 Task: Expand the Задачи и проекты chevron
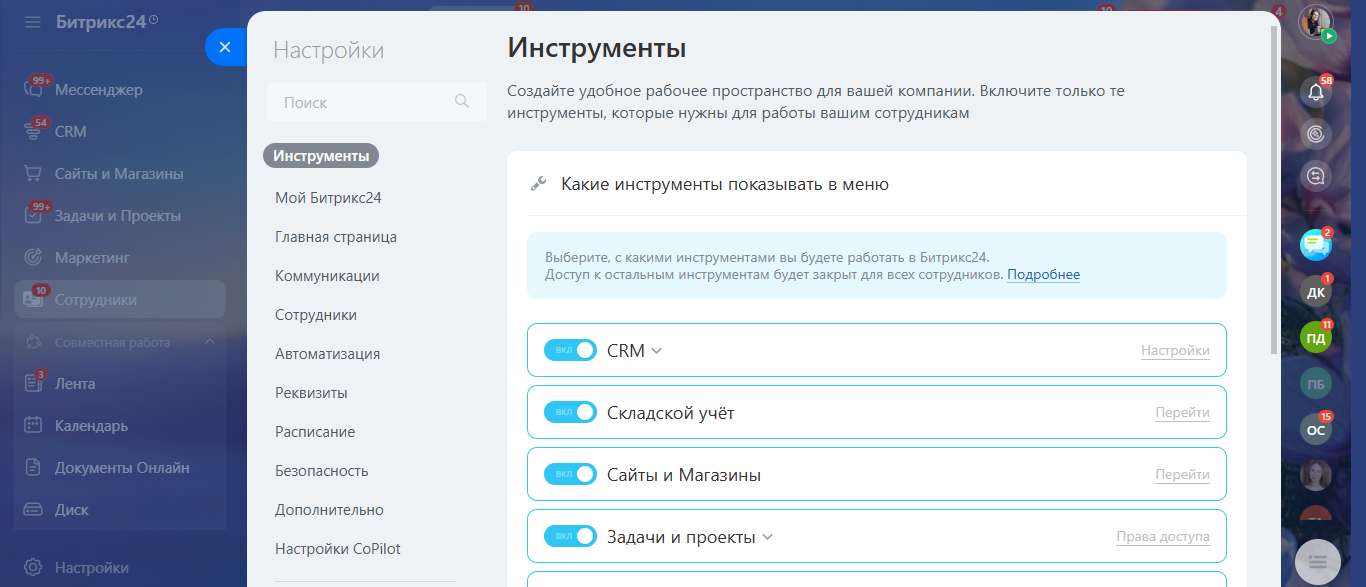(x=768, y=537)
